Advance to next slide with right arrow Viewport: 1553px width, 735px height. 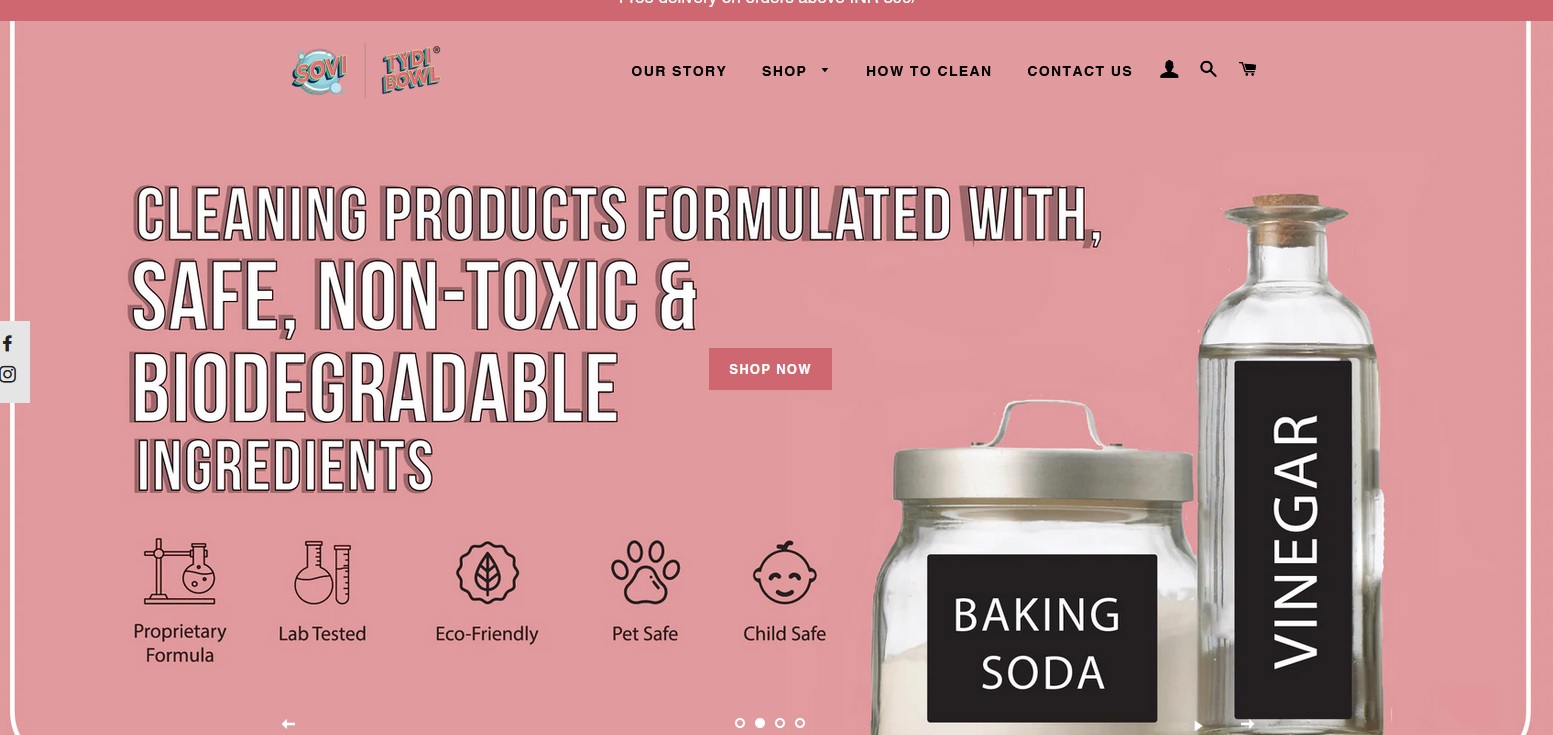tap(1247, 724)
